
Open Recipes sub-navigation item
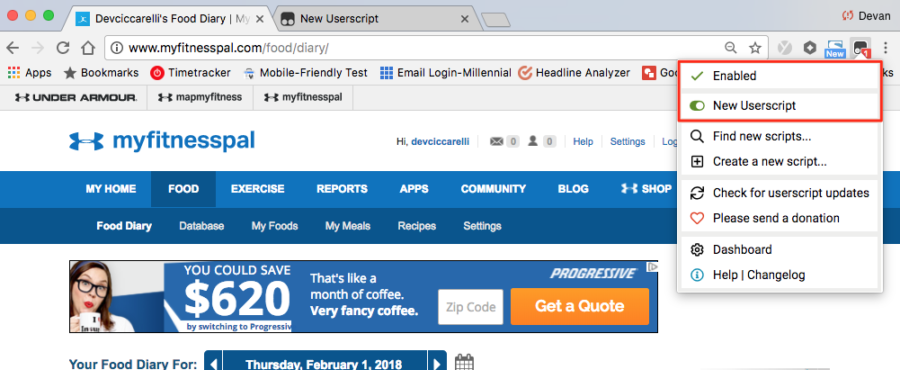[x=417, y=226]
